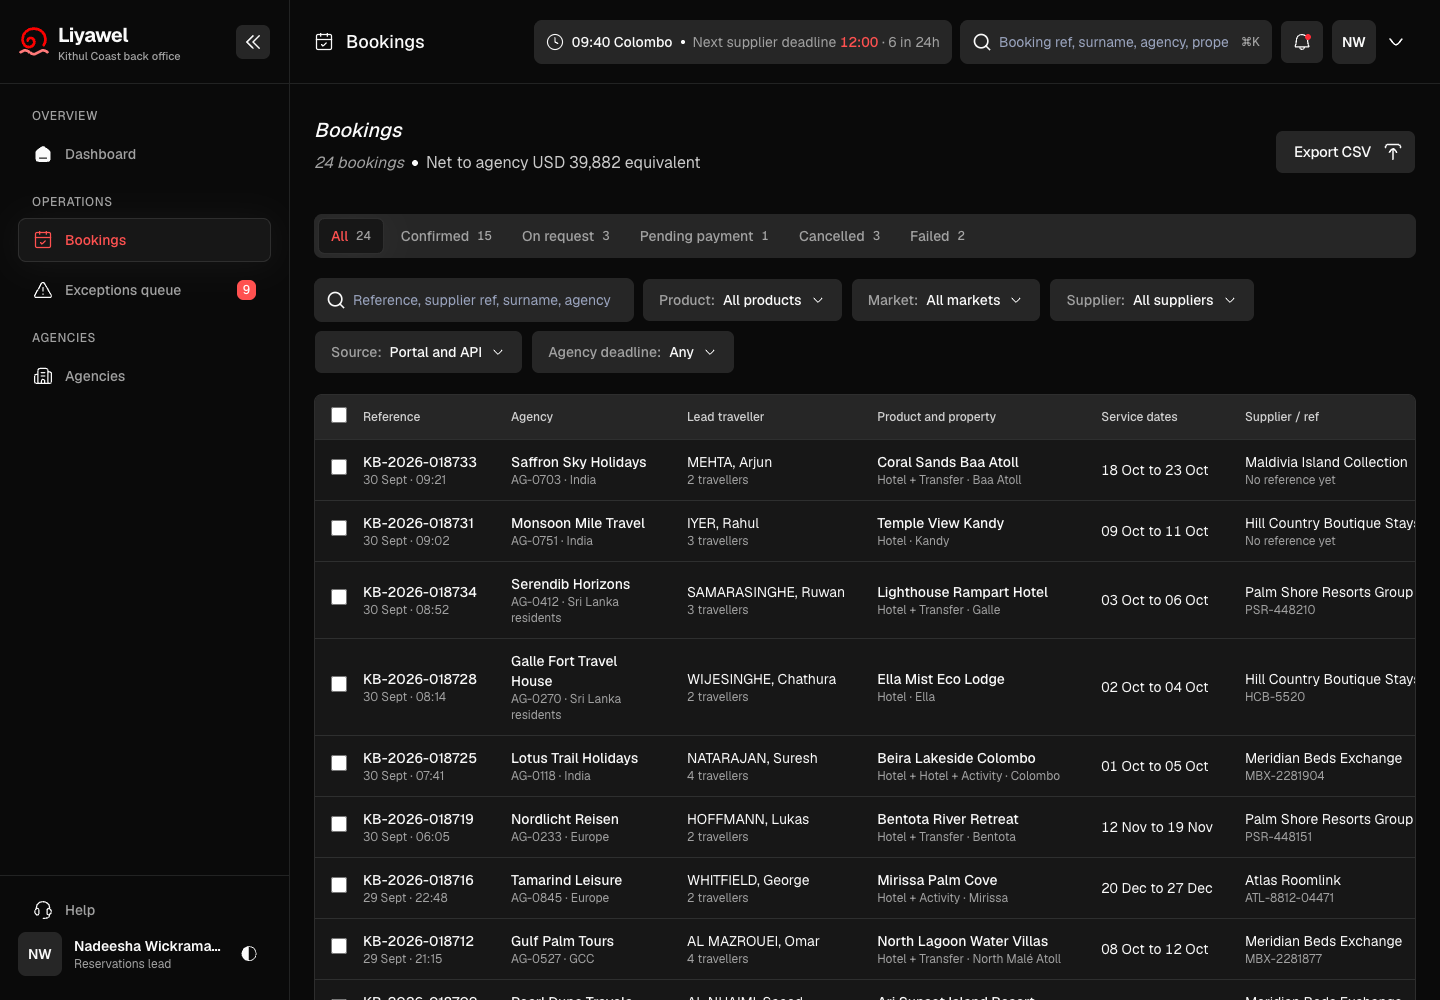Viewport: 1440px width, 1000px height.
Task: Switch to the Cancelled tab
Action: pyautogui.click(x=840, y=236)
